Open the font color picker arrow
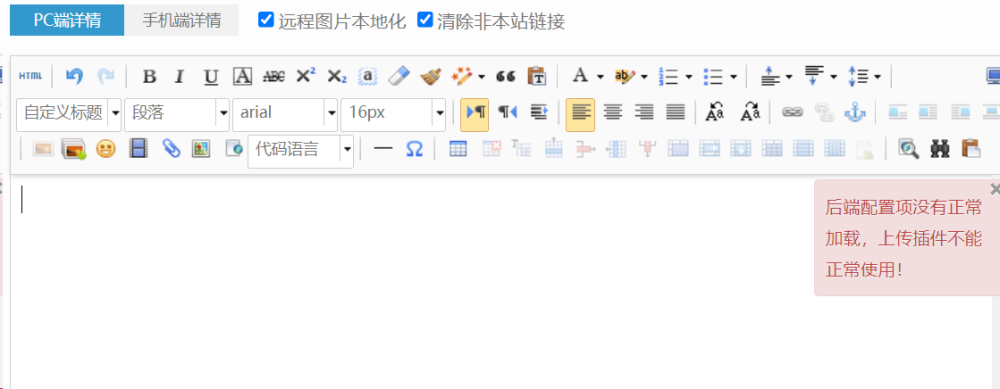Image resolution: width=1000 pixels, height=389 pixels. [600, 77]
